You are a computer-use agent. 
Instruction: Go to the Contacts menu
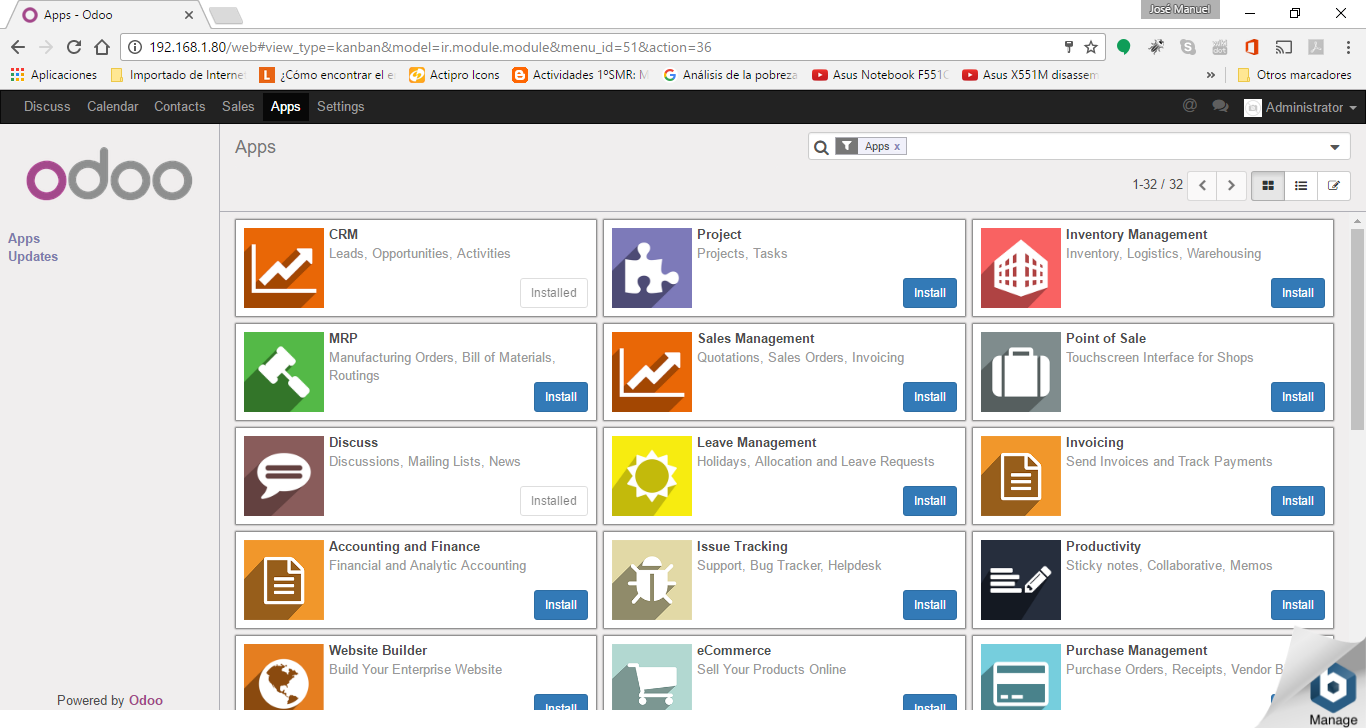point(179,107)
